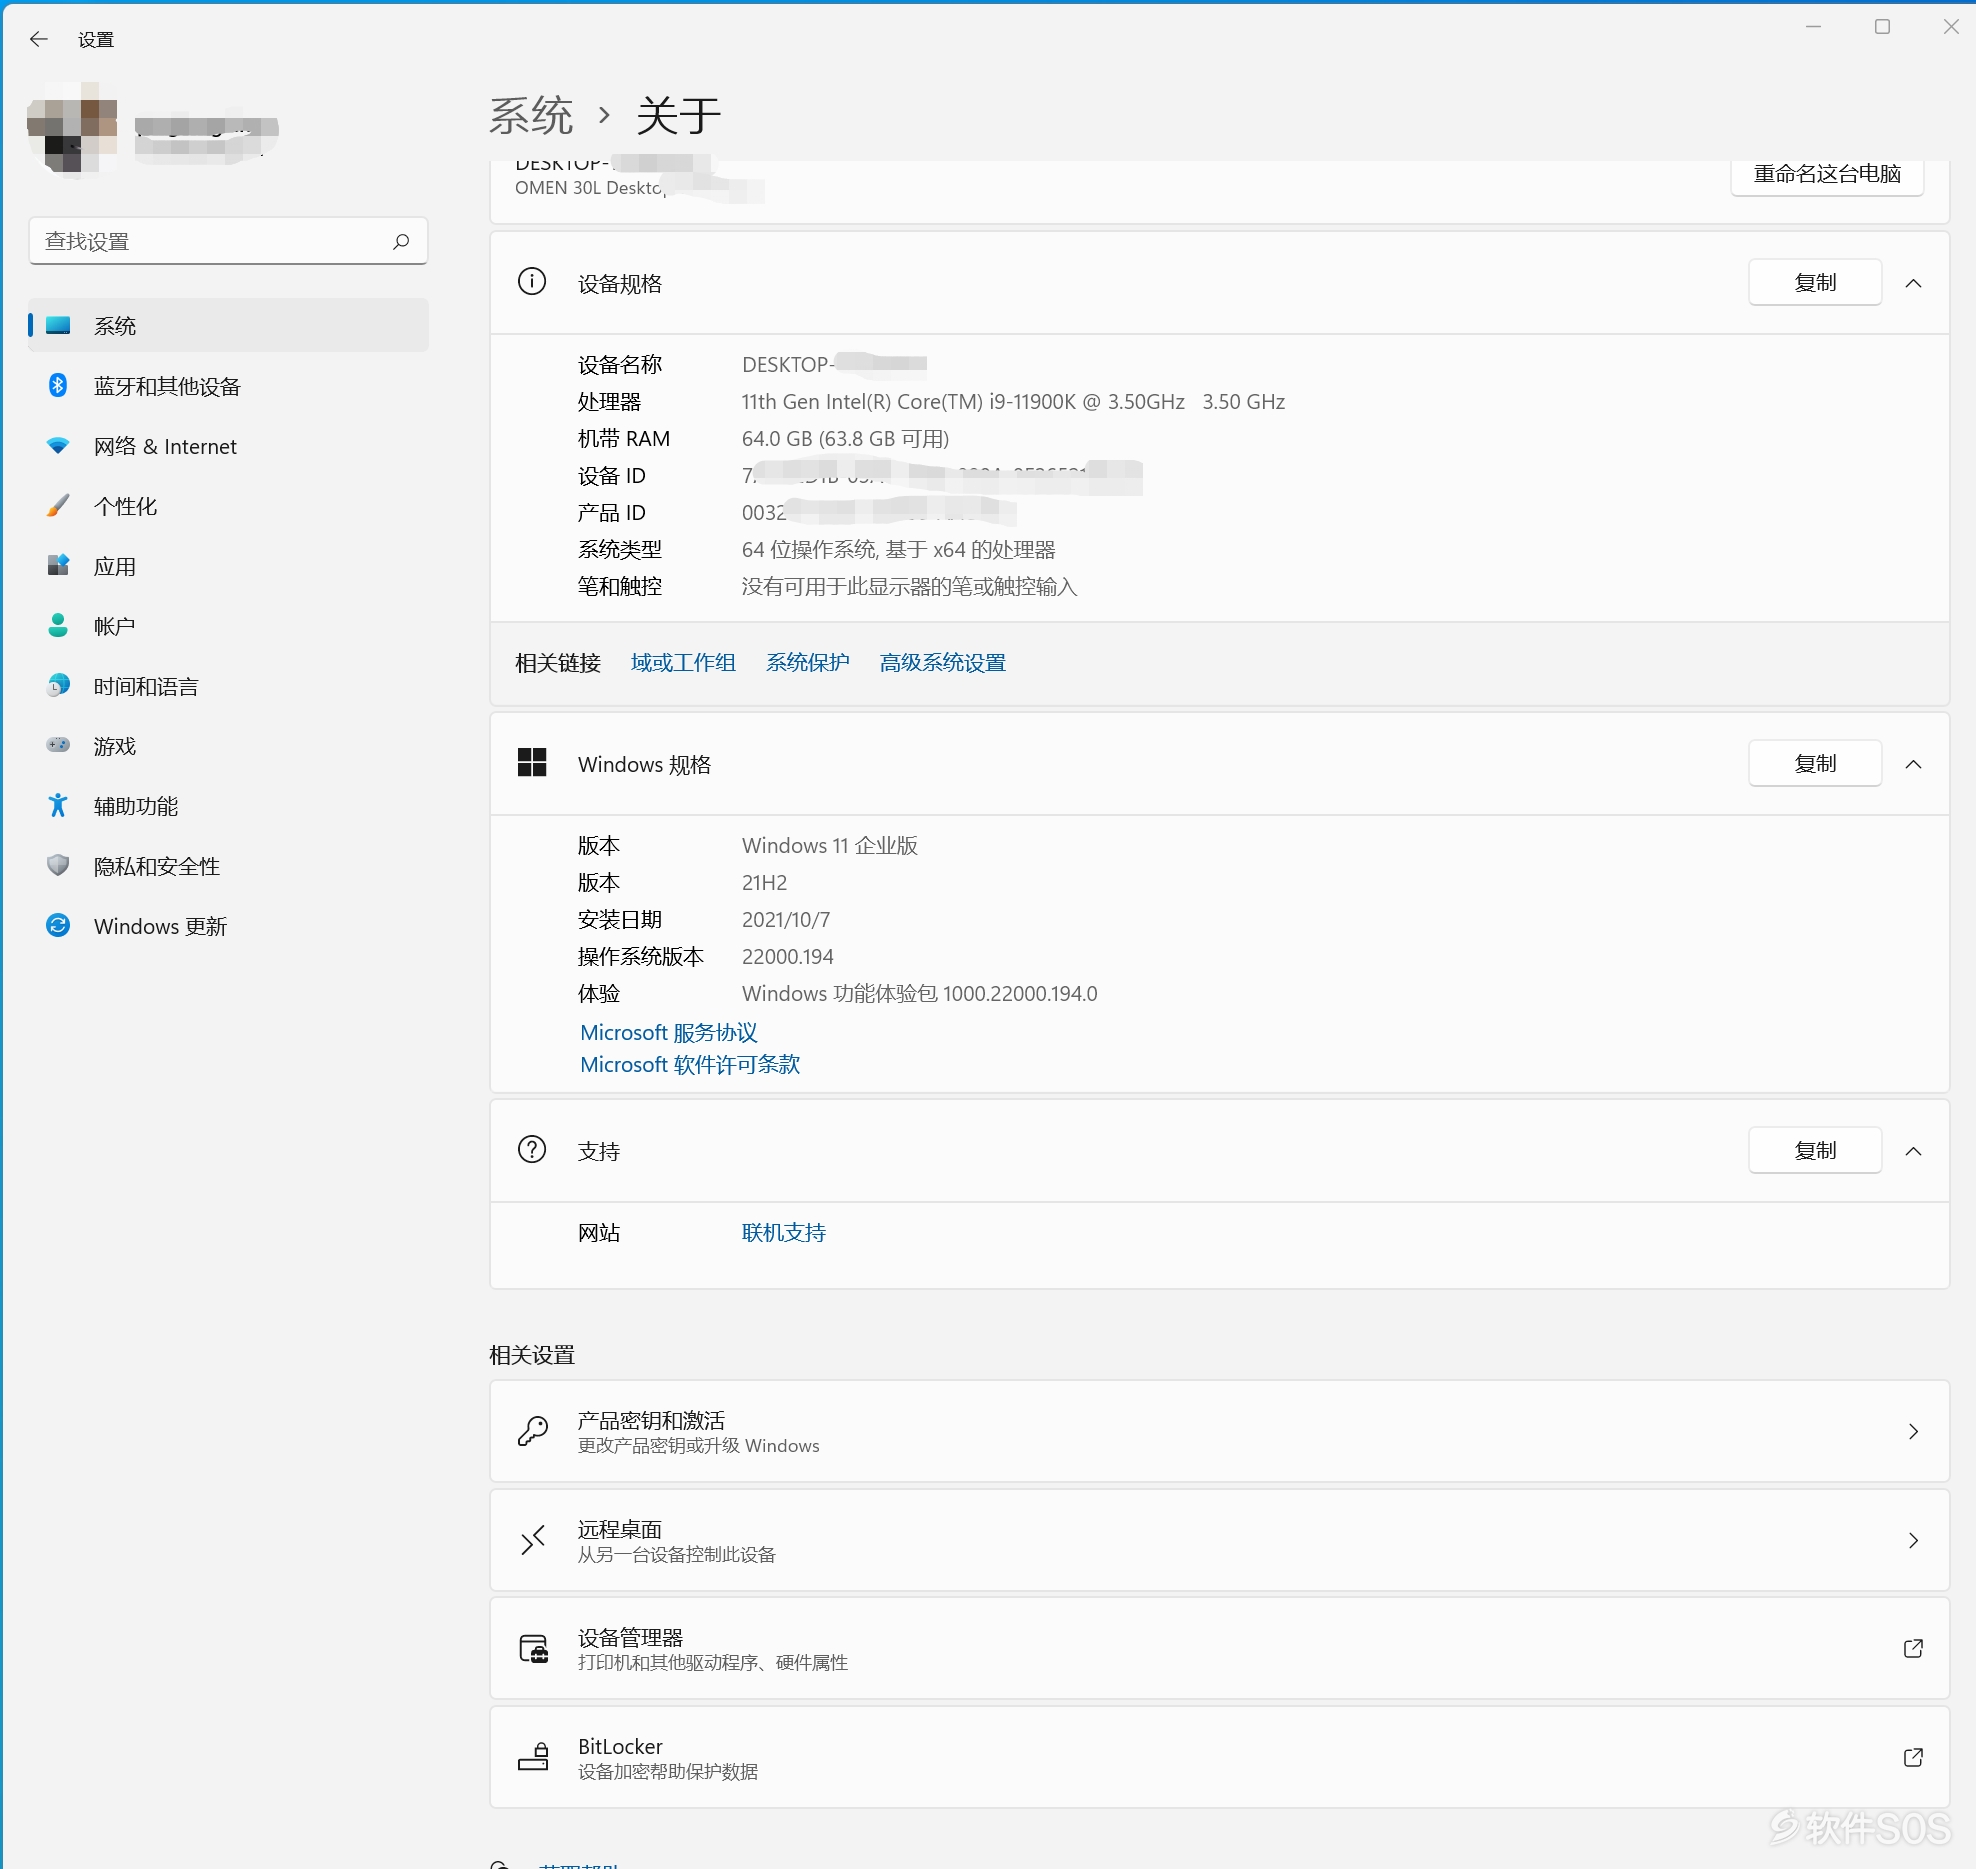Viewport: 1976px width, 1869px height.
Task: Click the Bluetooth icon in sidebar
Action: pos(58,385)
